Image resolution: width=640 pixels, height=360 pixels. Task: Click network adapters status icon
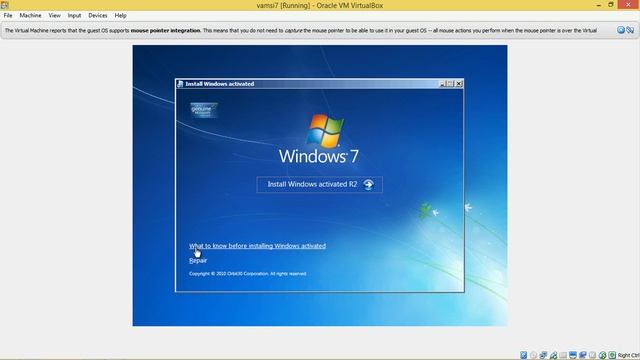pyautogui.click(x=543, y=355)
